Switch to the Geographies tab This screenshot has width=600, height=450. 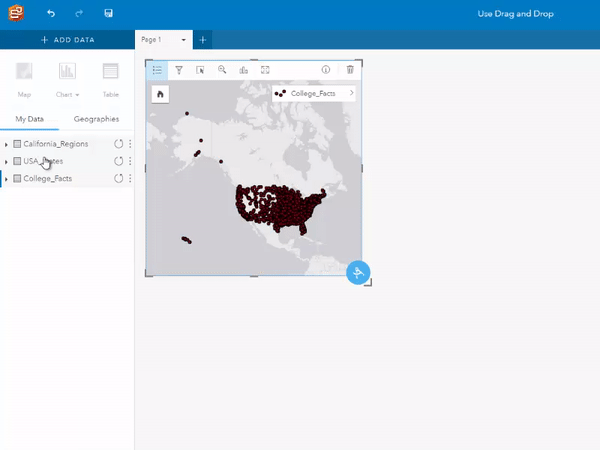pyautogui.click(x=96, y=119)
